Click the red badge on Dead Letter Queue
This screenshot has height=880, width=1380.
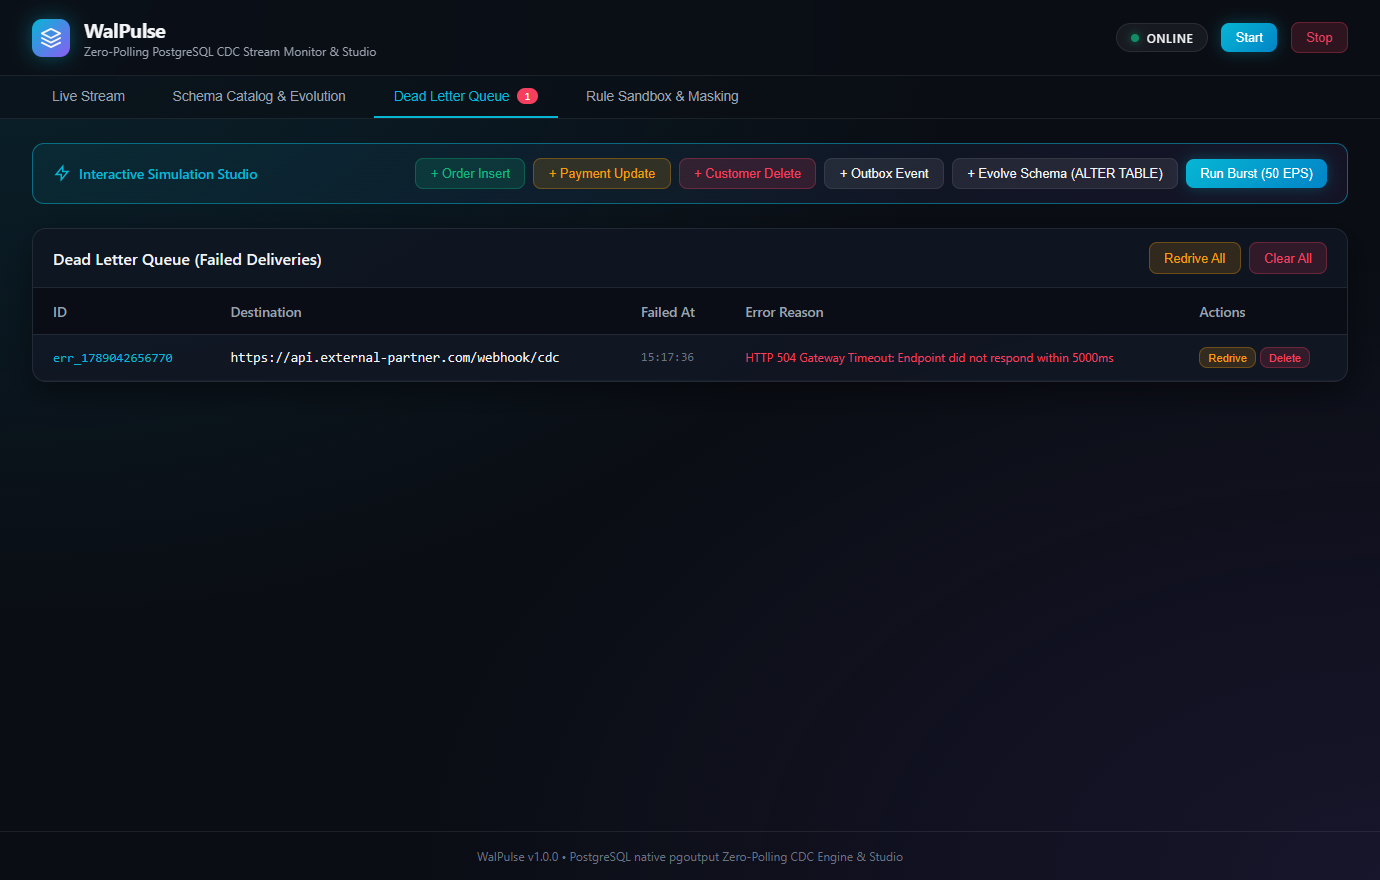527,96
